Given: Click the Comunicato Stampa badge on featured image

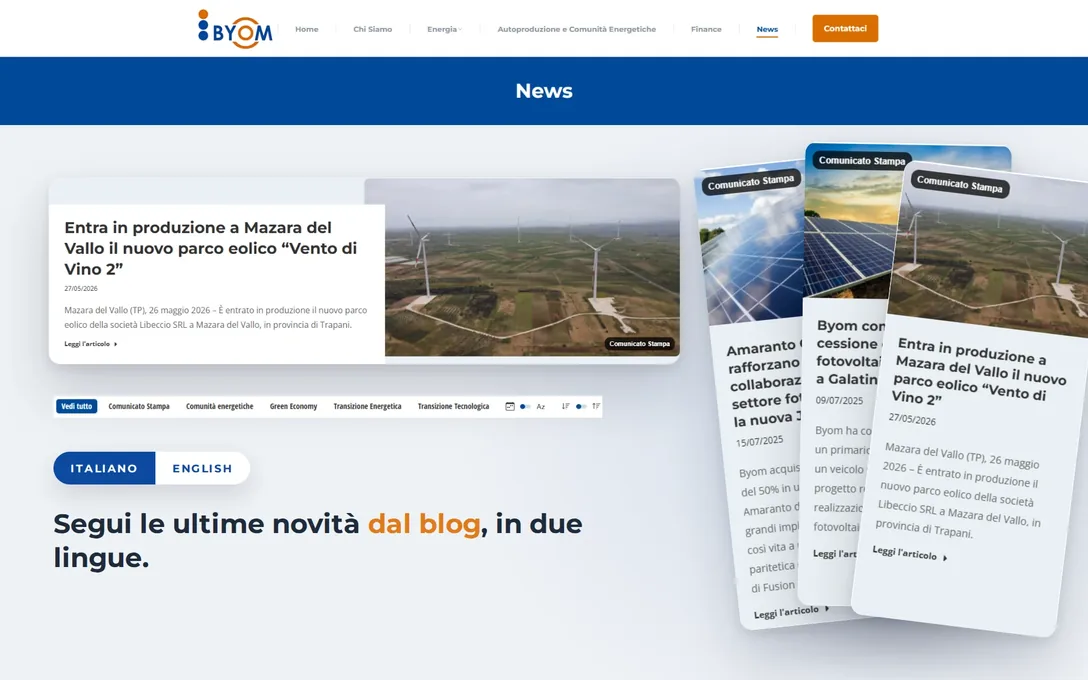Looking at the screenshot, I should 639,343.
